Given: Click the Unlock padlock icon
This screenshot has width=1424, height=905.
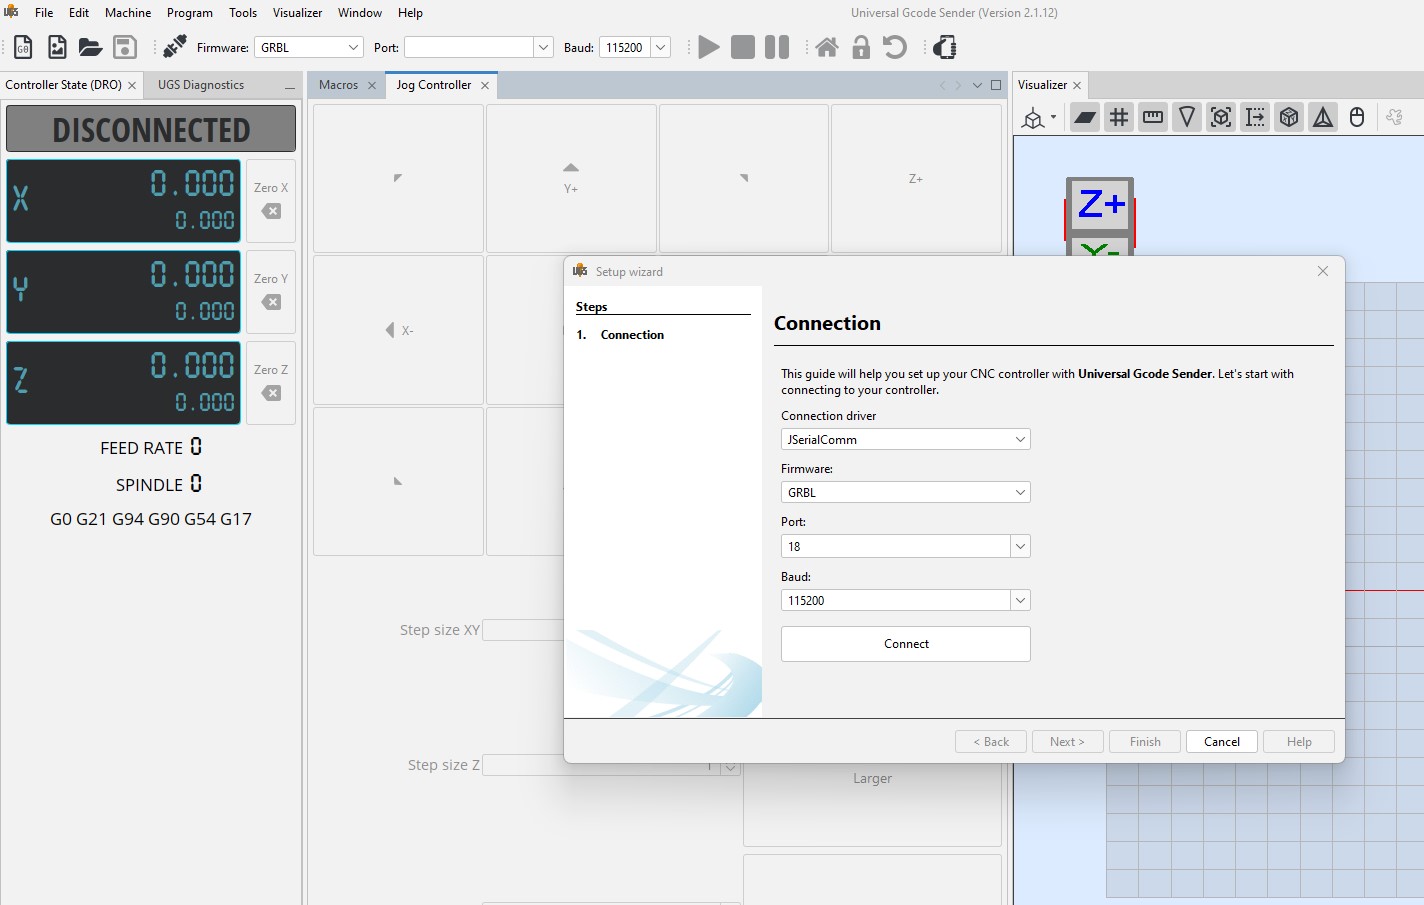Looking at the screenshot, I should [861, 47].
